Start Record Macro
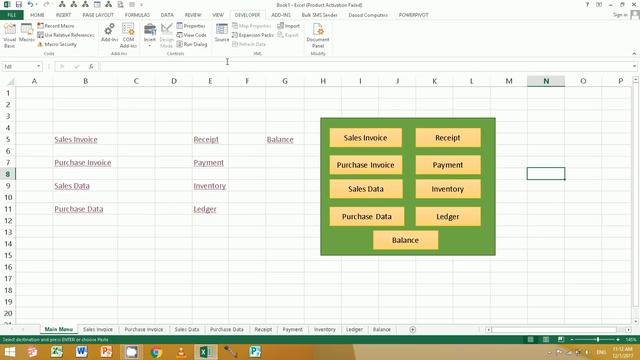This screenshot has height=360, width=640. click(56, 26)
